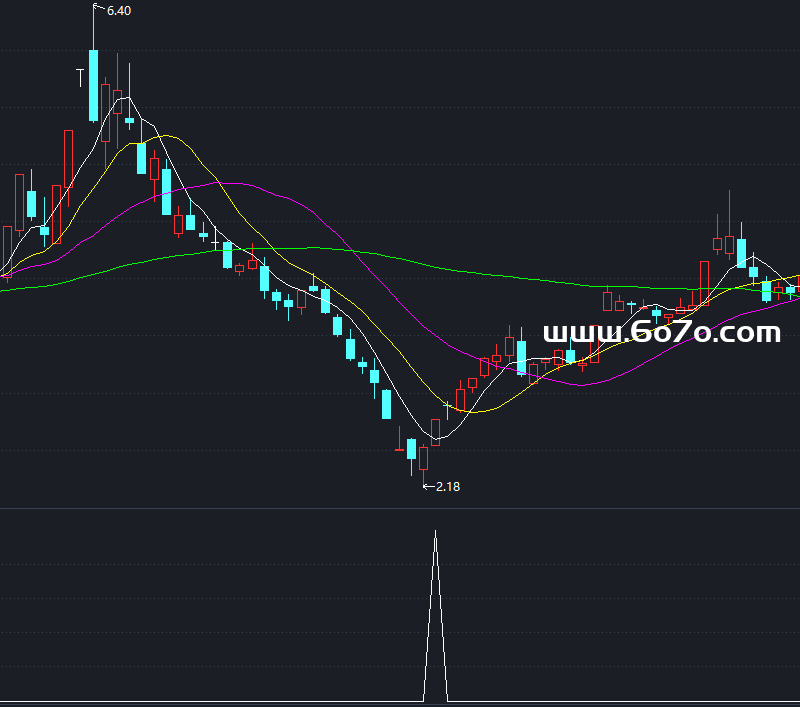Click the arrow beside the 2.18 label

click(428, 487)
